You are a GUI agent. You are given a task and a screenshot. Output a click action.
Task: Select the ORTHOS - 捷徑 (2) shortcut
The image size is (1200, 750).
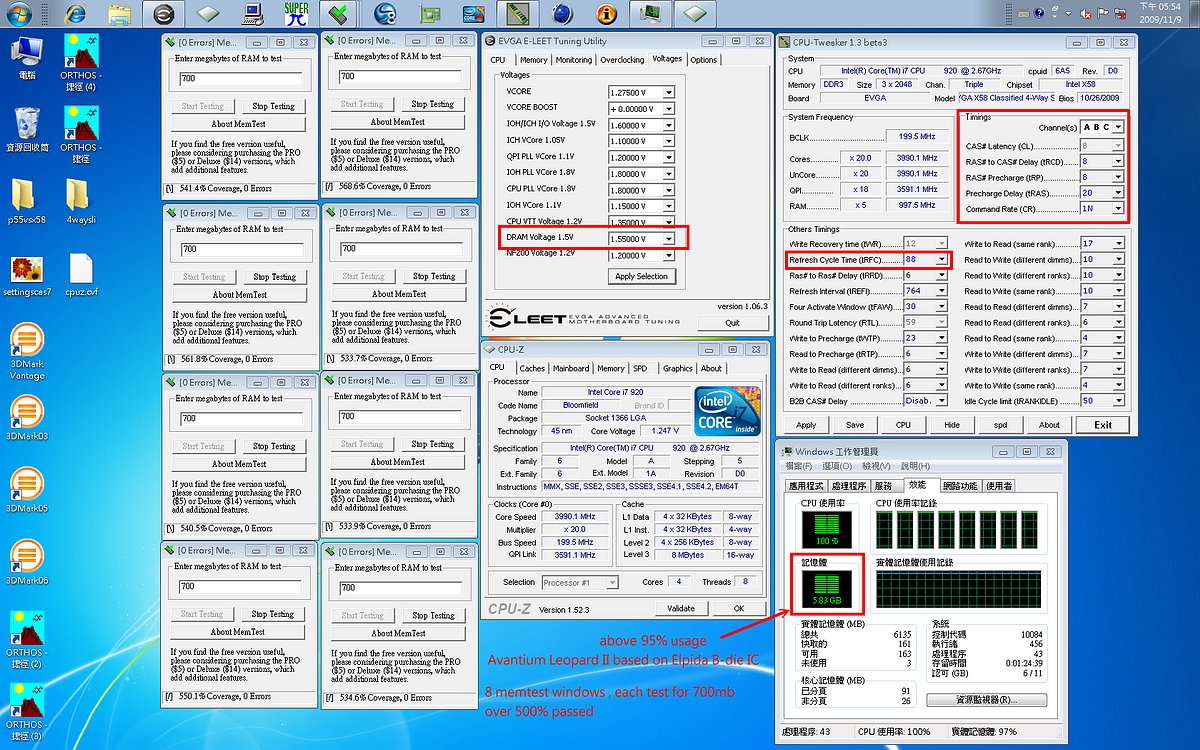27,639
